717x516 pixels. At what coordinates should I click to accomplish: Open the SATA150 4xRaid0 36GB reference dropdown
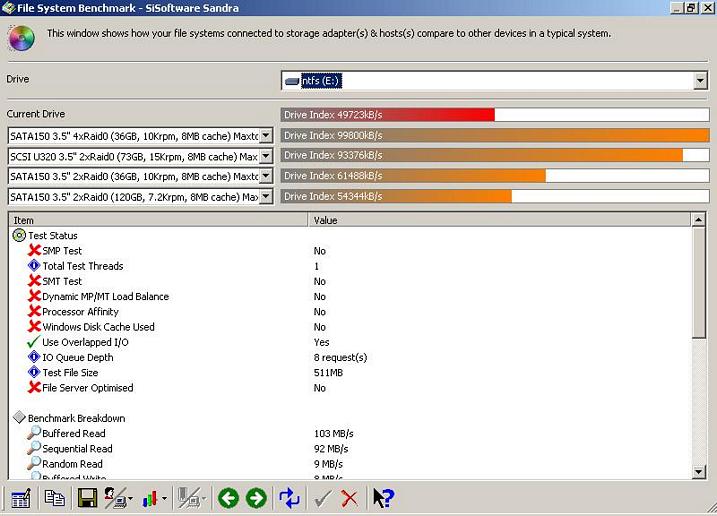[266, 135]
